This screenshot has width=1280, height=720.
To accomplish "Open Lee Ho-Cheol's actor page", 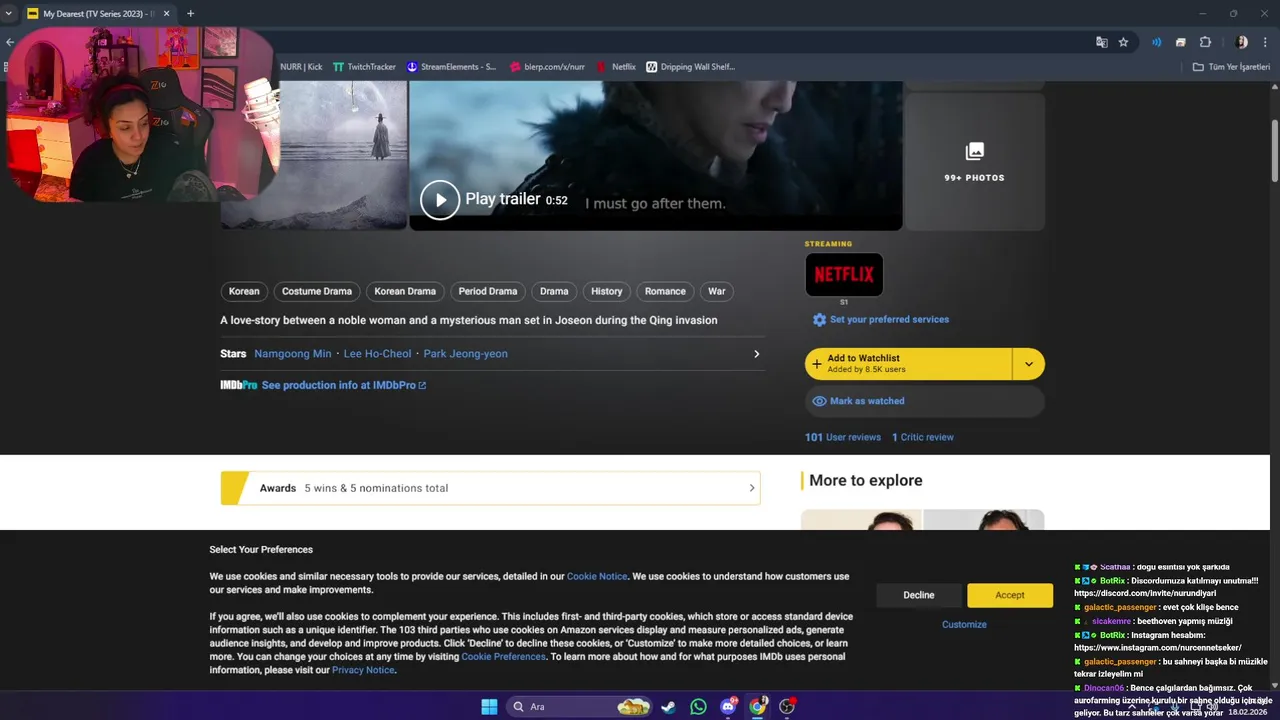I will (377, 354).
